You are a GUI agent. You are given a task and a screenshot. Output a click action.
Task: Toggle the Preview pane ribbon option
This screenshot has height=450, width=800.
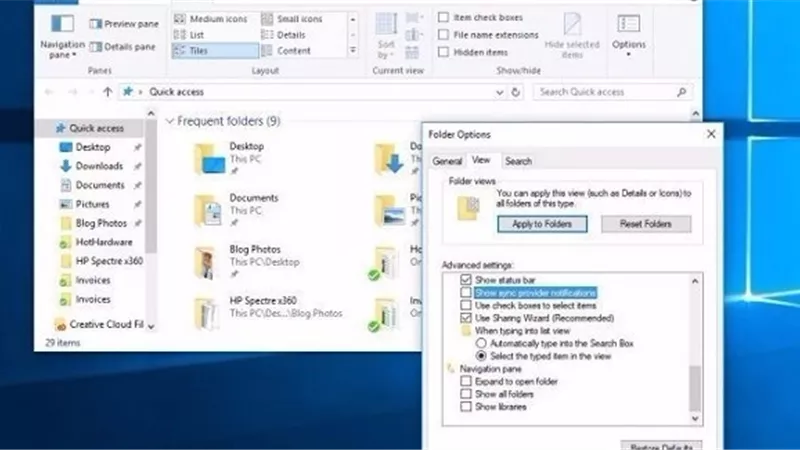click(124, 24)
